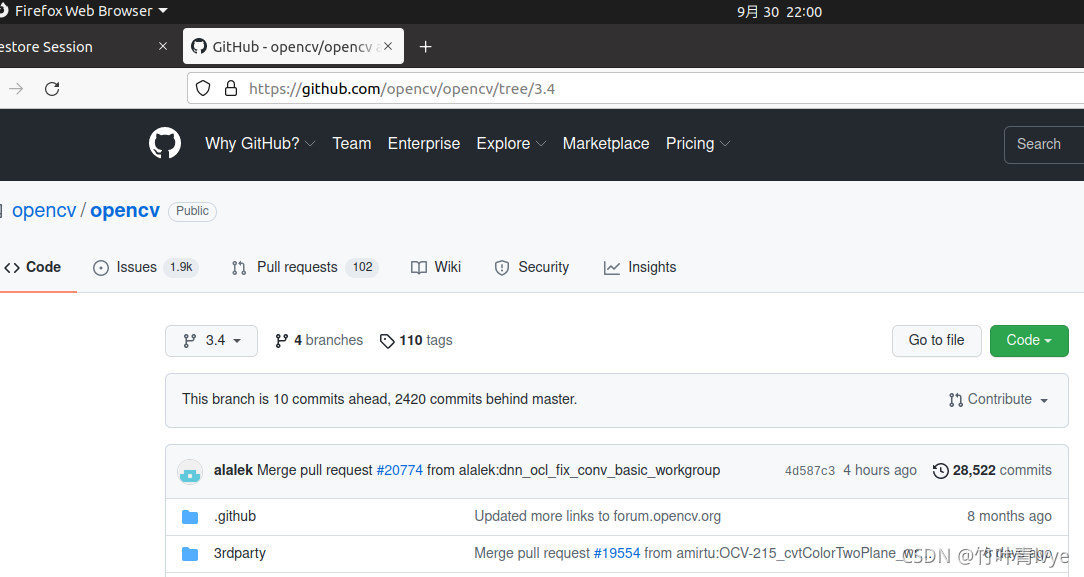Open the 3rdparty folder
1084x577 pixels.
click(240, 554)
